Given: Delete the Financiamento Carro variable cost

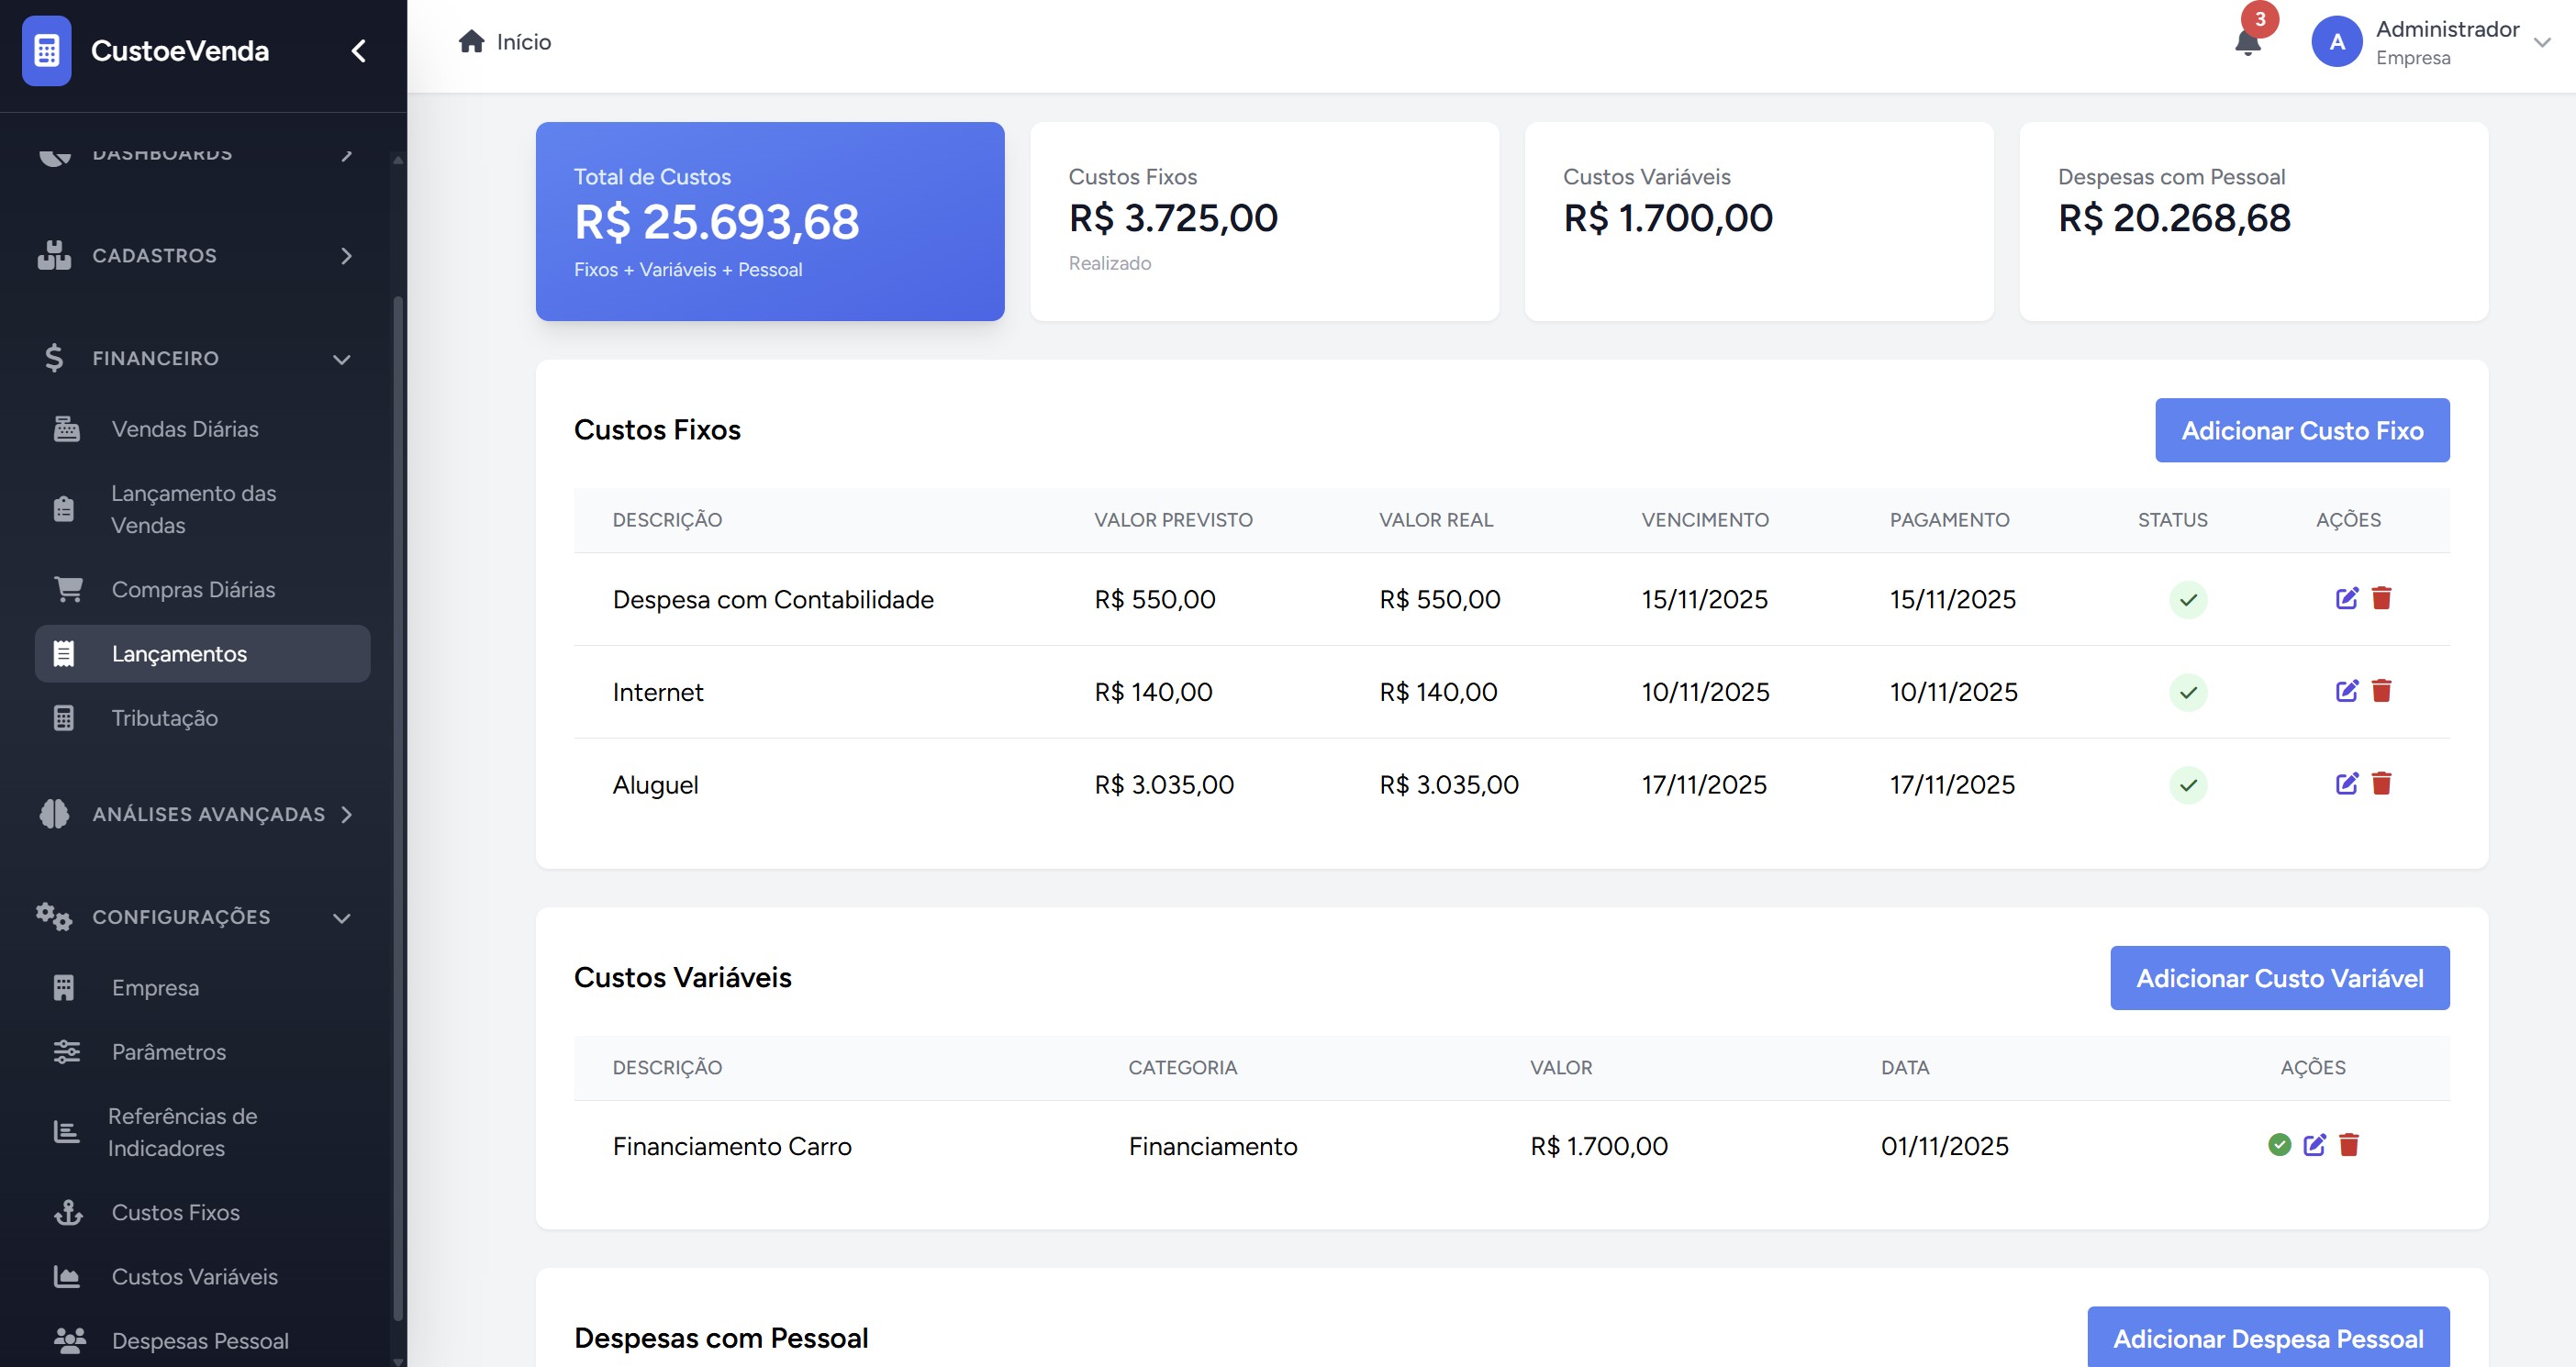Looking at the screenshot, I should (2349, 1145).
